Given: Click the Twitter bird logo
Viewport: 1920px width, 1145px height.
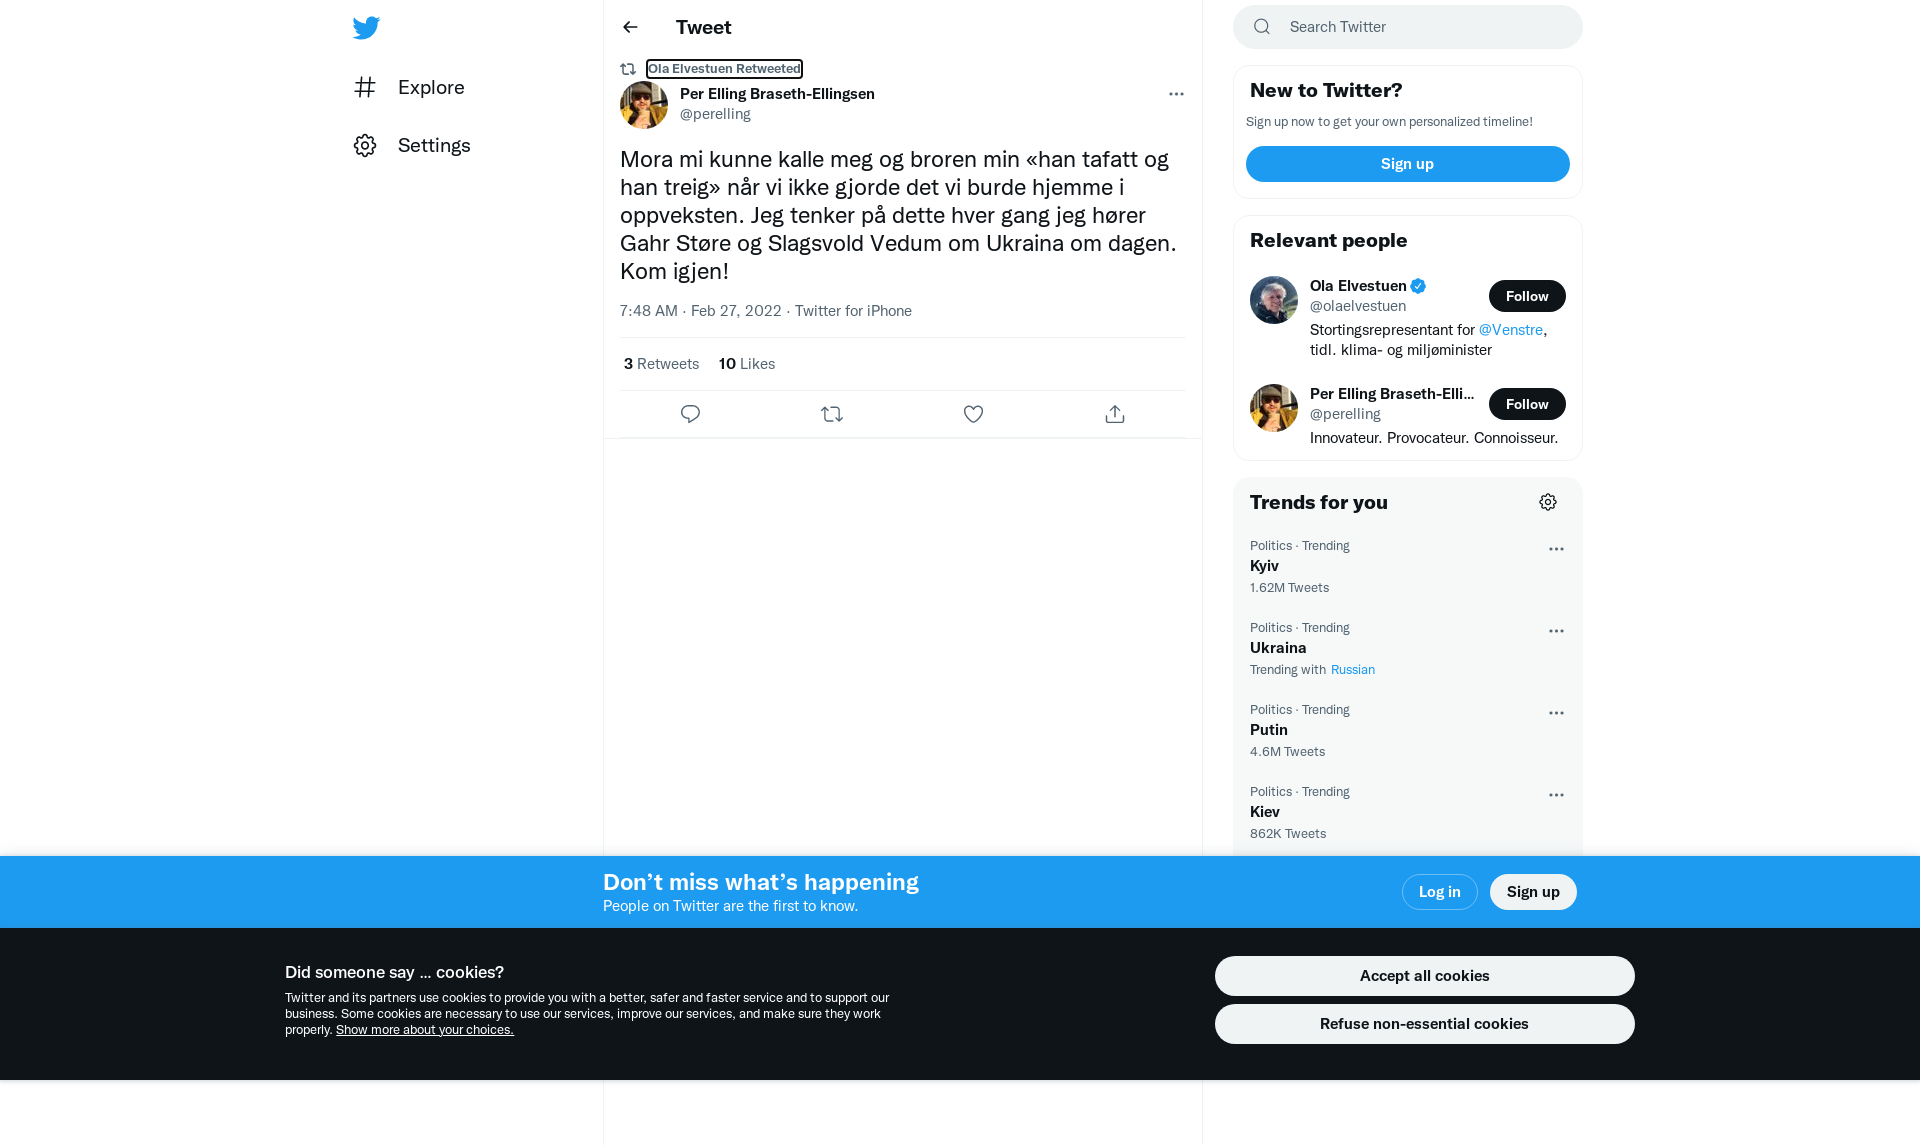Looking at the screenshot, I should tap(366, 28).
